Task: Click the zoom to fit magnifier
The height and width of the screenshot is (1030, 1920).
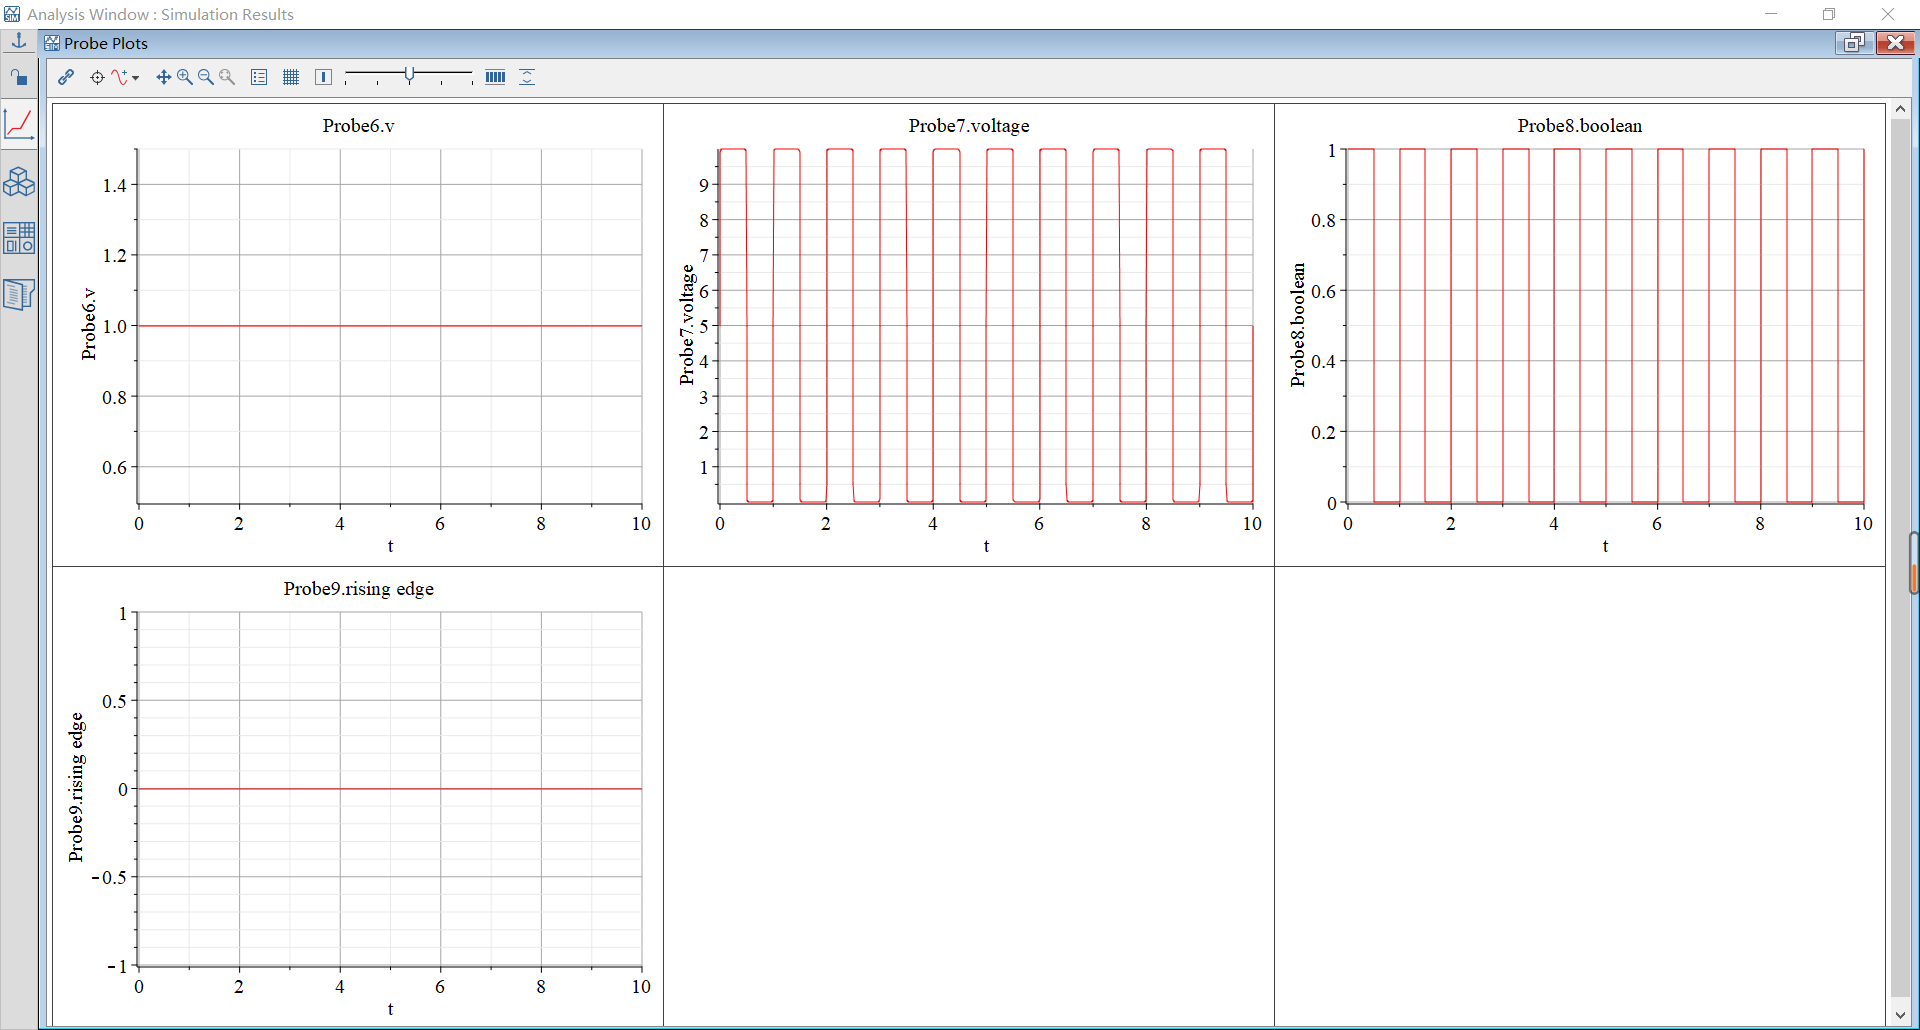Action: (x=227, y=77)
